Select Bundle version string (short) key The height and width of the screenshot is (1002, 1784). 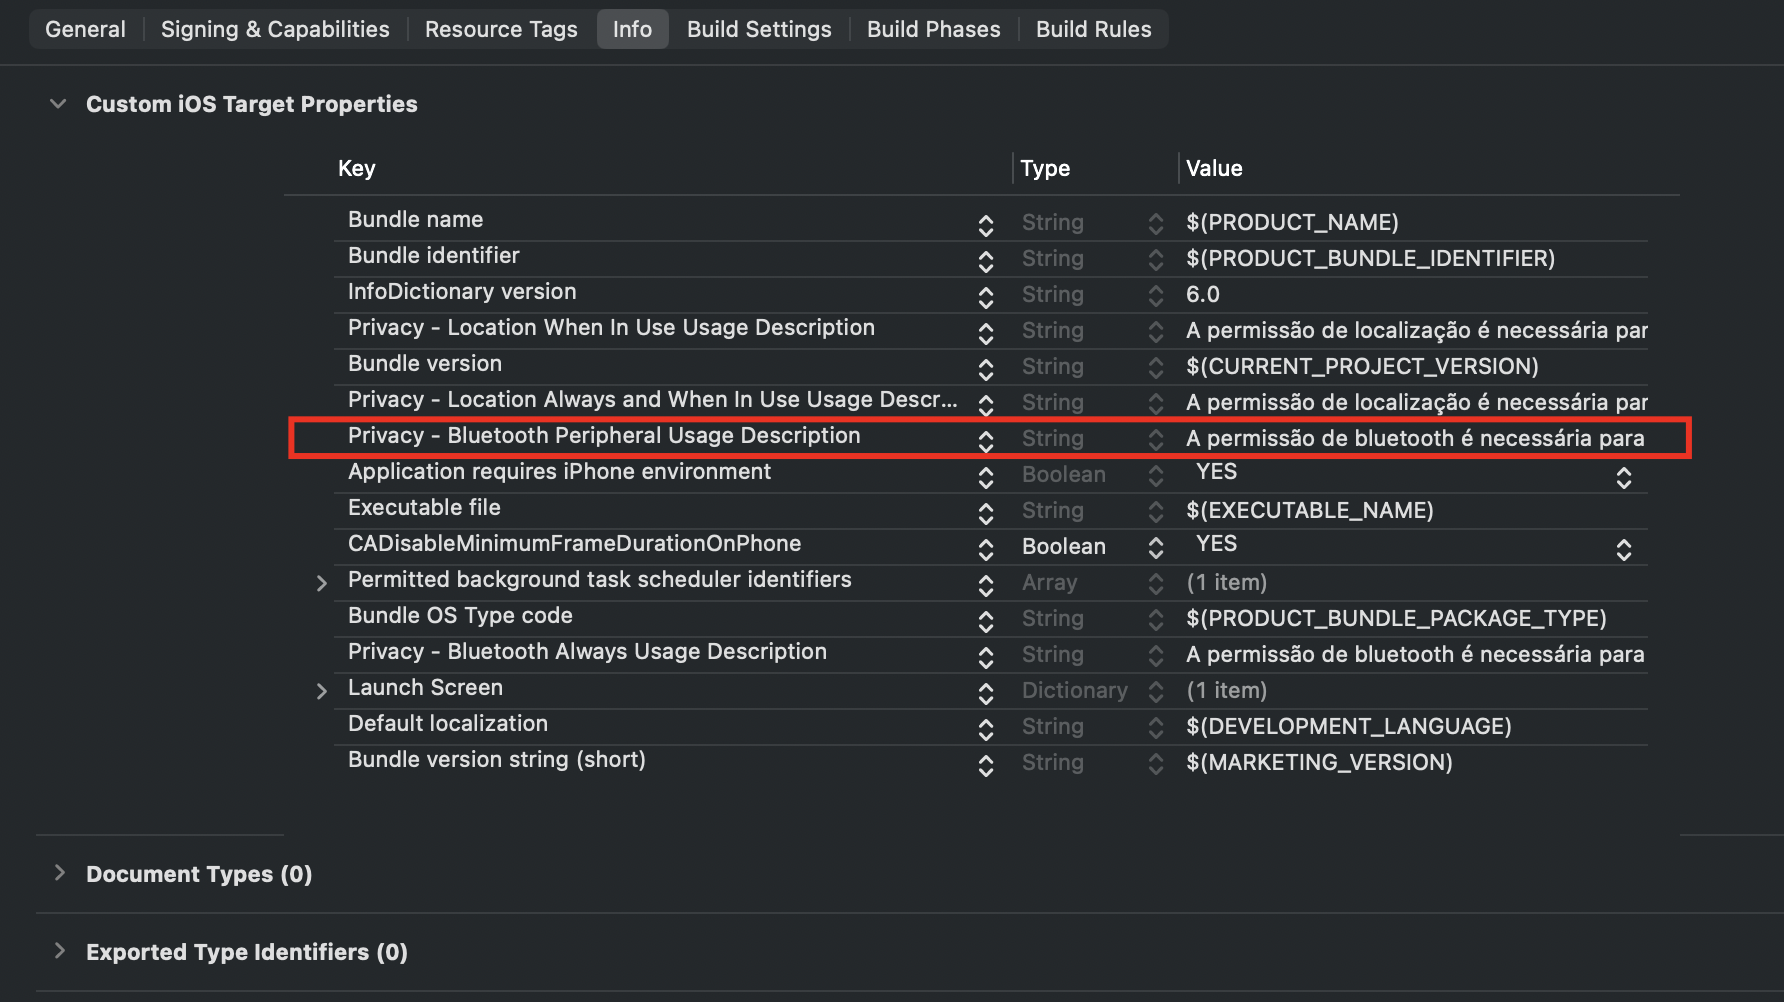click(496, 760)
